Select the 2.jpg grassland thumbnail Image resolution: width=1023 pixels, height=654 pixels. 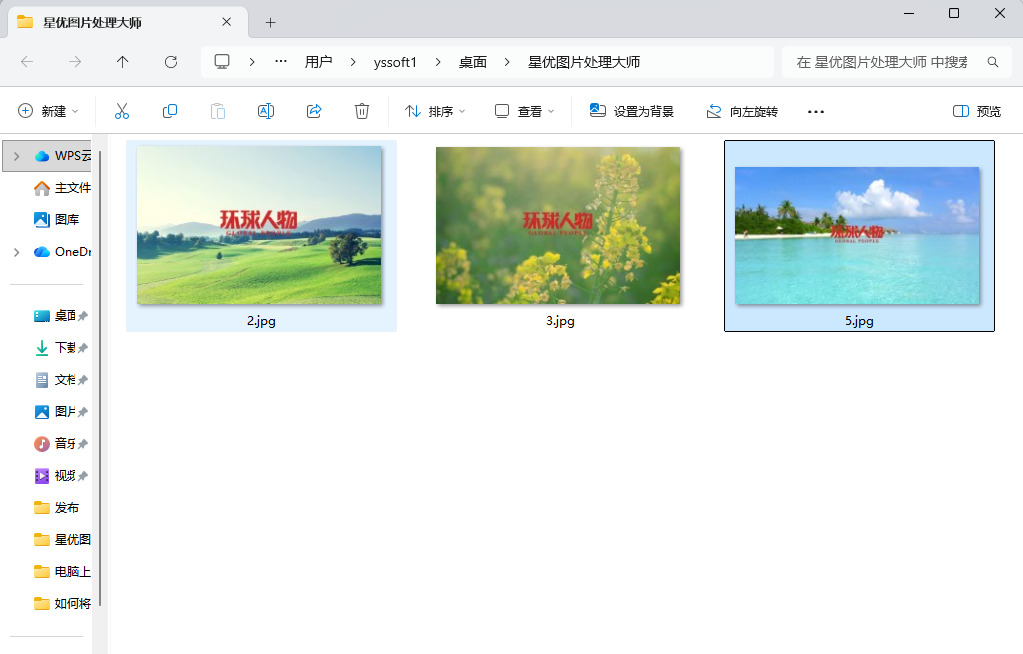tap(259, 225)
